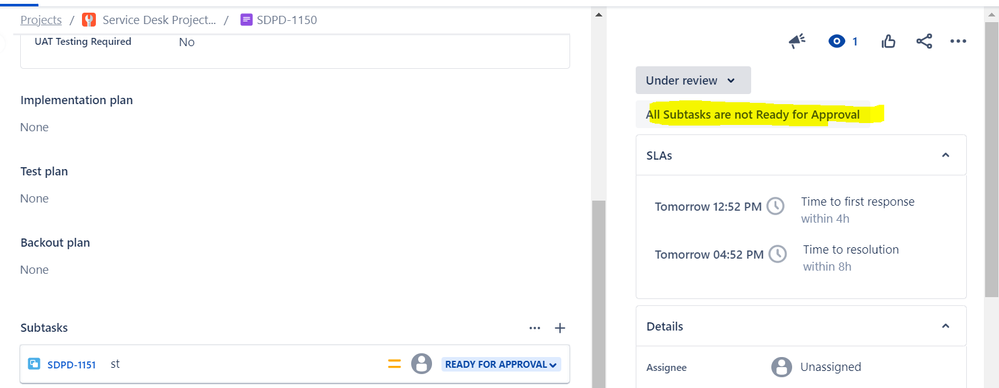The image size is (999, 388).
Task: Click the Tomorrow 04:52 PM SLA time
Action: [x=709, y=255]
